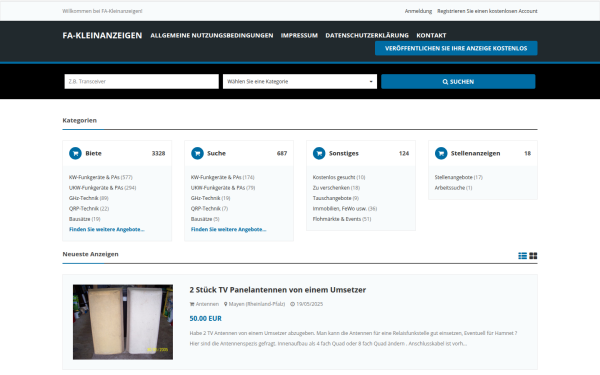Click 'Finden Sie weitere Angebote' under Suche
This screenshot has width=600, height=375.
[228, 229]
